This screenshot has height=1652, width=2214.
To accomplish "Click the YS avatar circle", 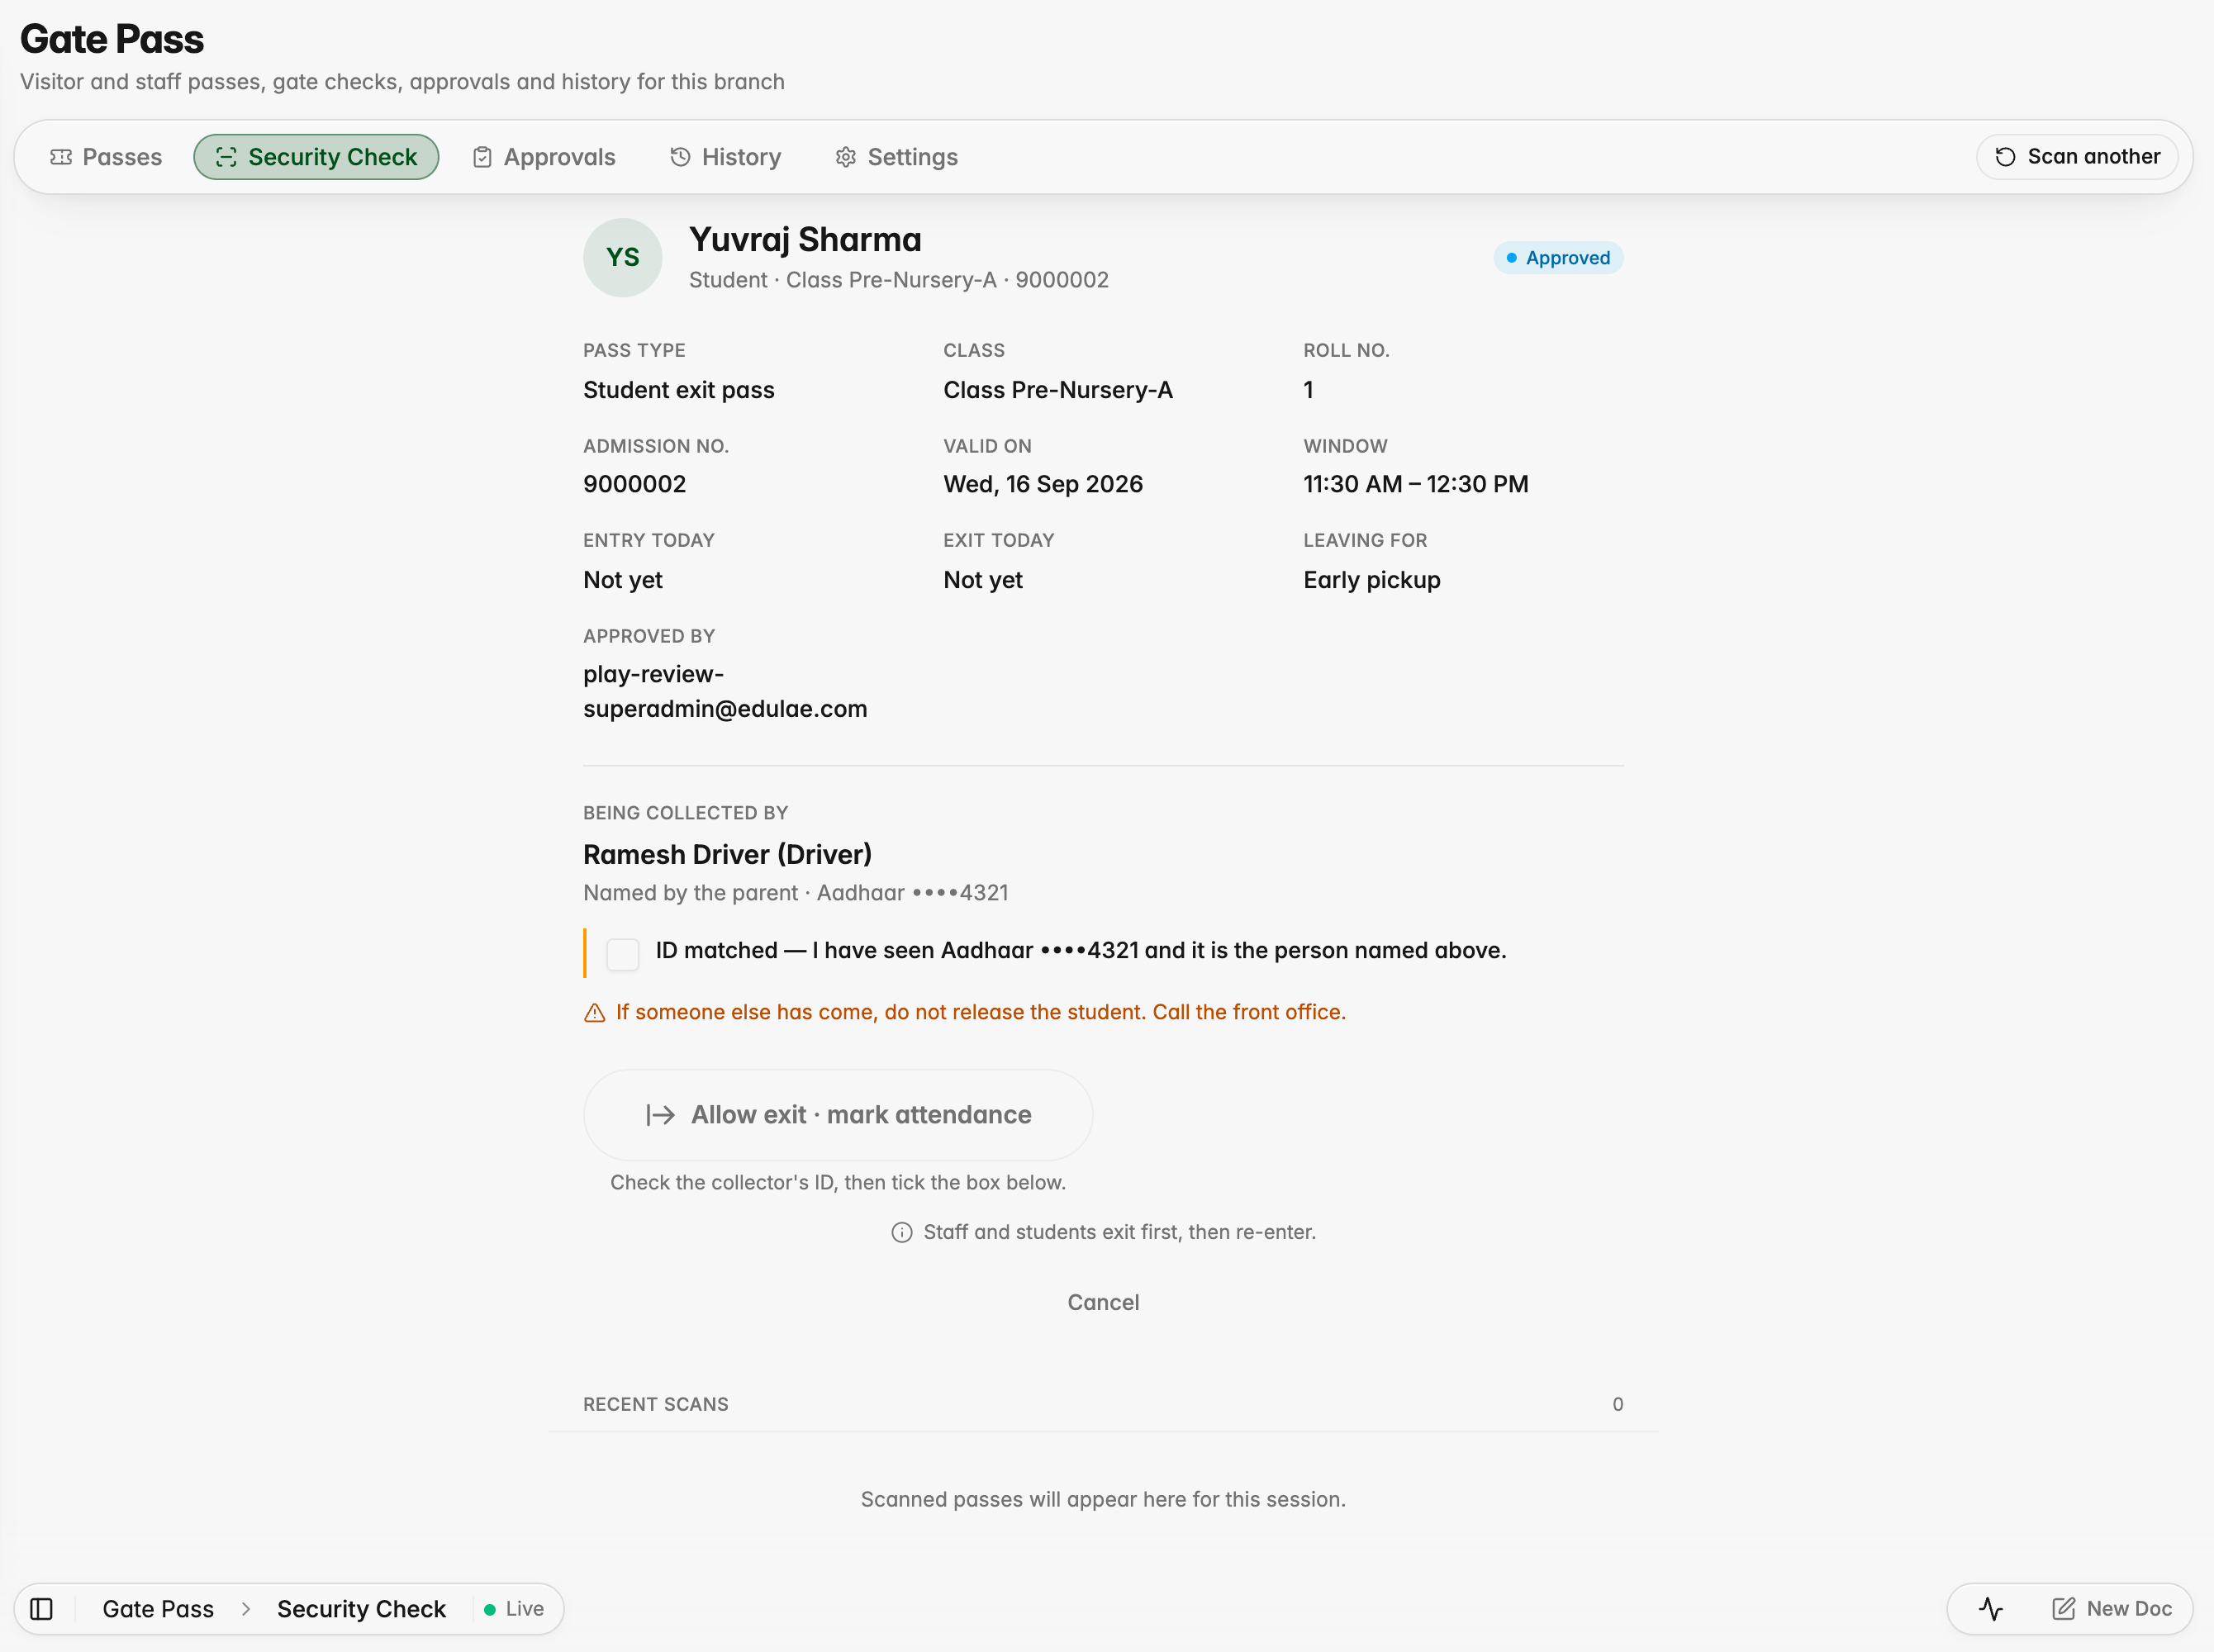I will (623, 258).
